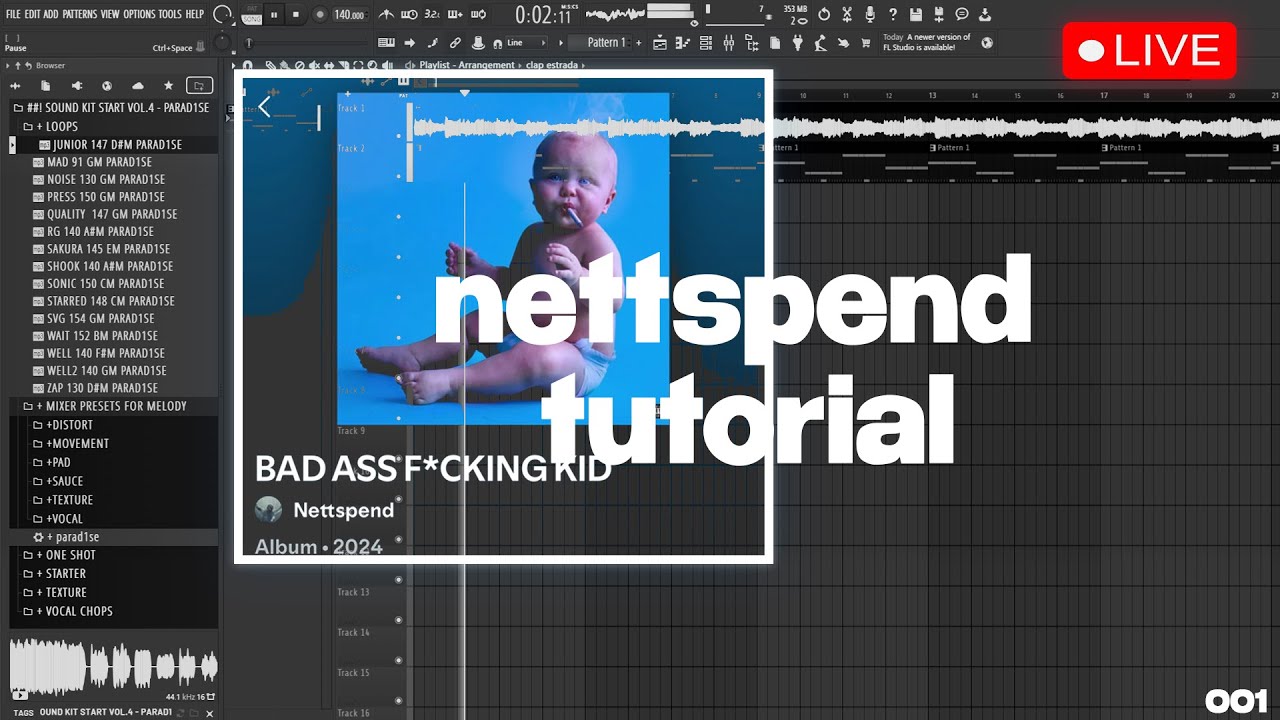Click the tempo tapper icon
This screenshot has width=1280, height=720.
coord(820,42)
